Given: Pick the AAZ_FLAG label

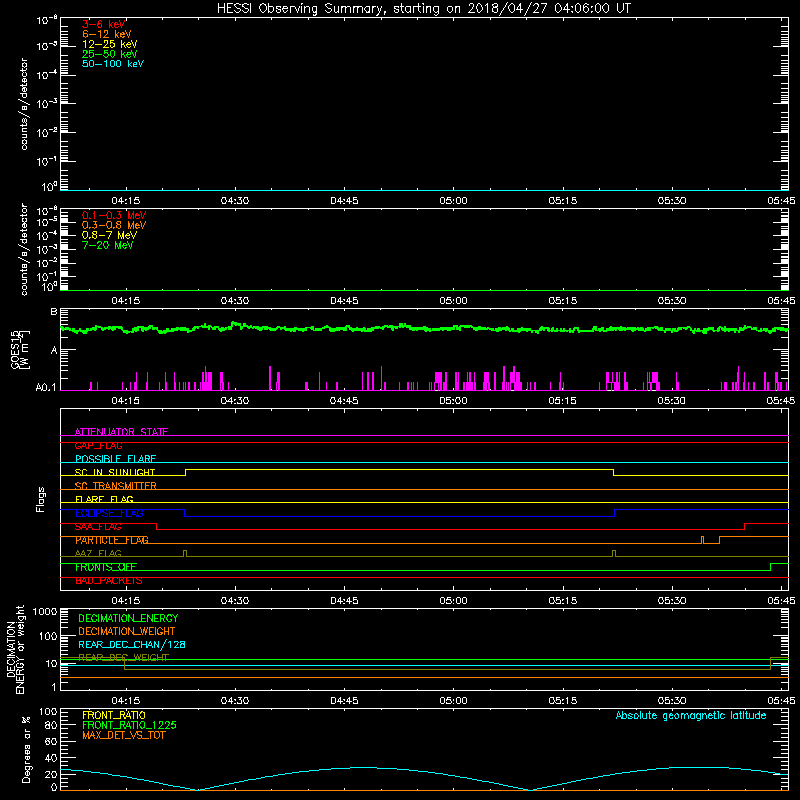Looking at the screenshot, I should point(98,554).
